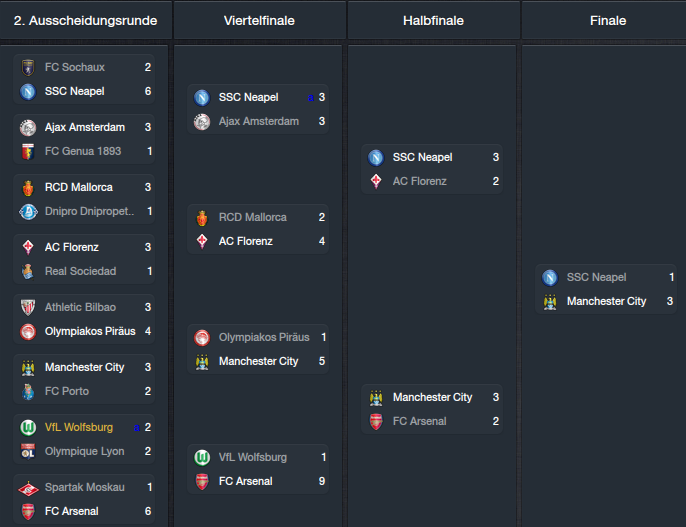Click the RCD Mallorca Viertelfinale score 2
686x527 pixels.
tap(322, 217)
